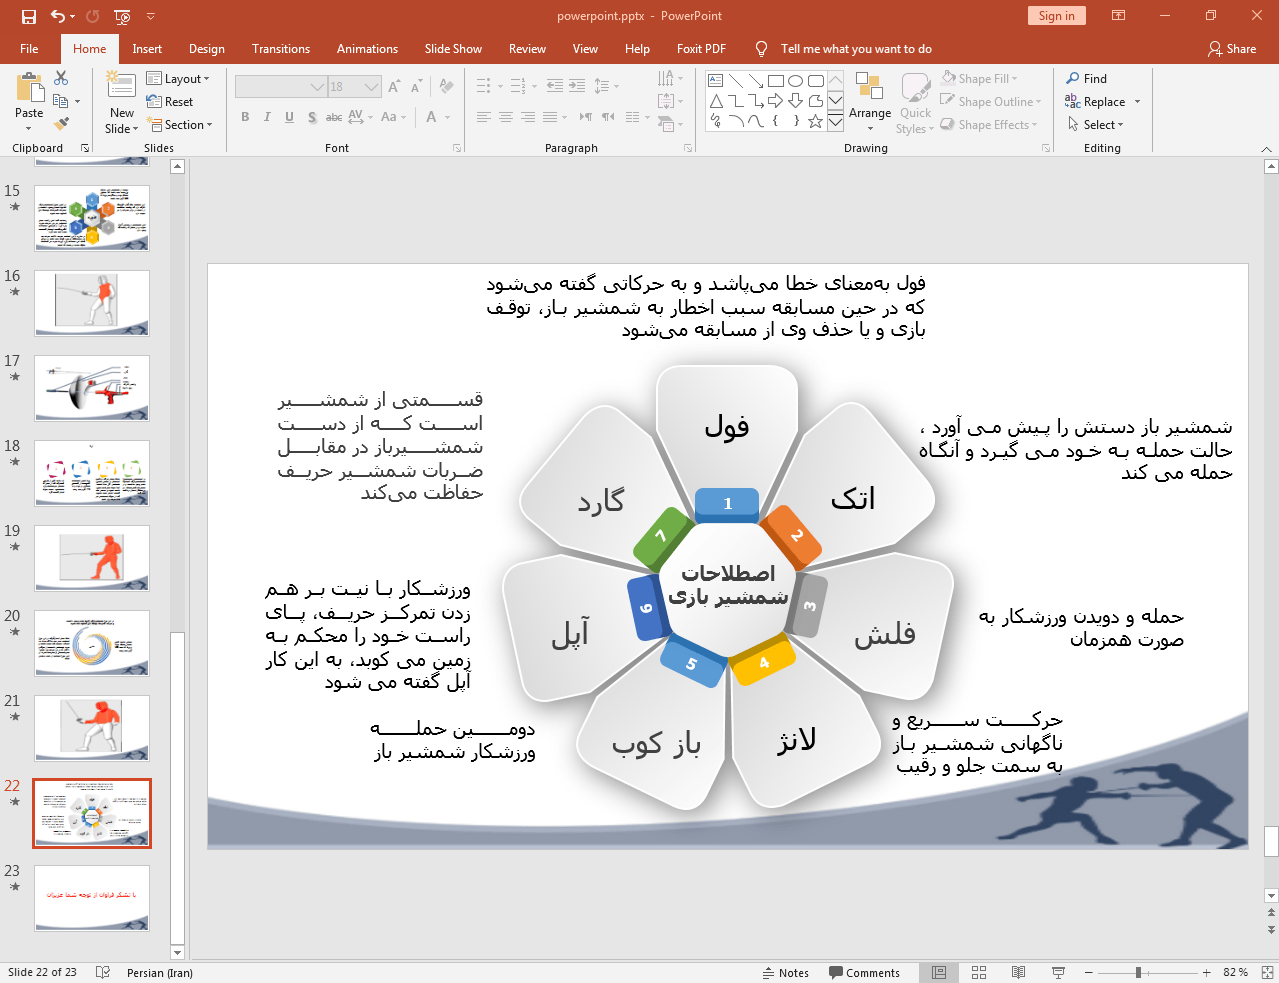Increase the list indent level
The image size is (1279, 983).
pos(577,87)
